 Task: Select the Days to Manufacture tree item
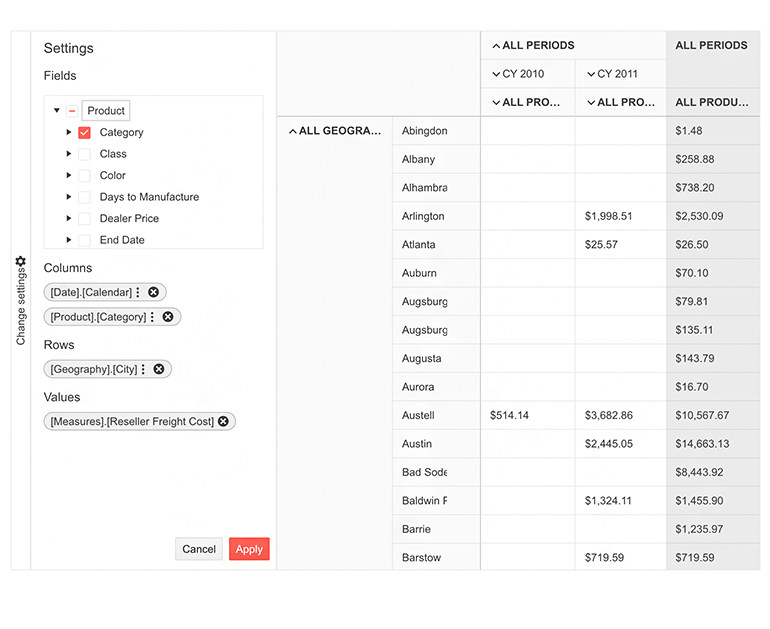coord(149,197)
